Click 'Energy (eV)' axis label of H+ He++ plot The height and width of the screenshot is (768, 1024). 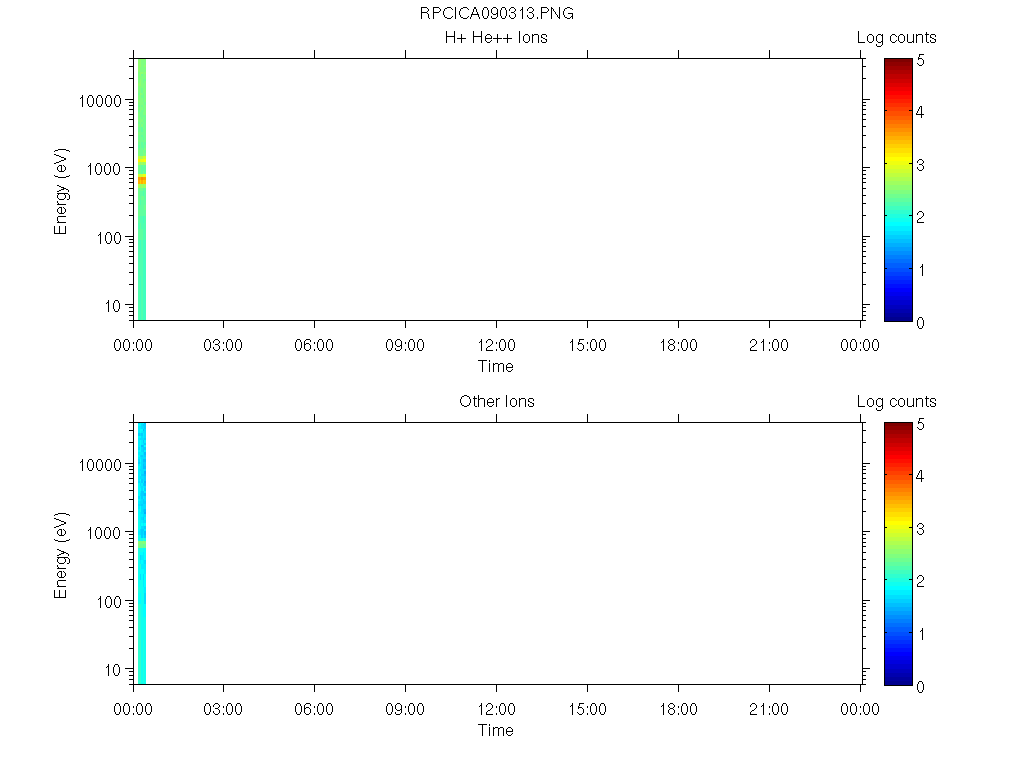point(61,191)
